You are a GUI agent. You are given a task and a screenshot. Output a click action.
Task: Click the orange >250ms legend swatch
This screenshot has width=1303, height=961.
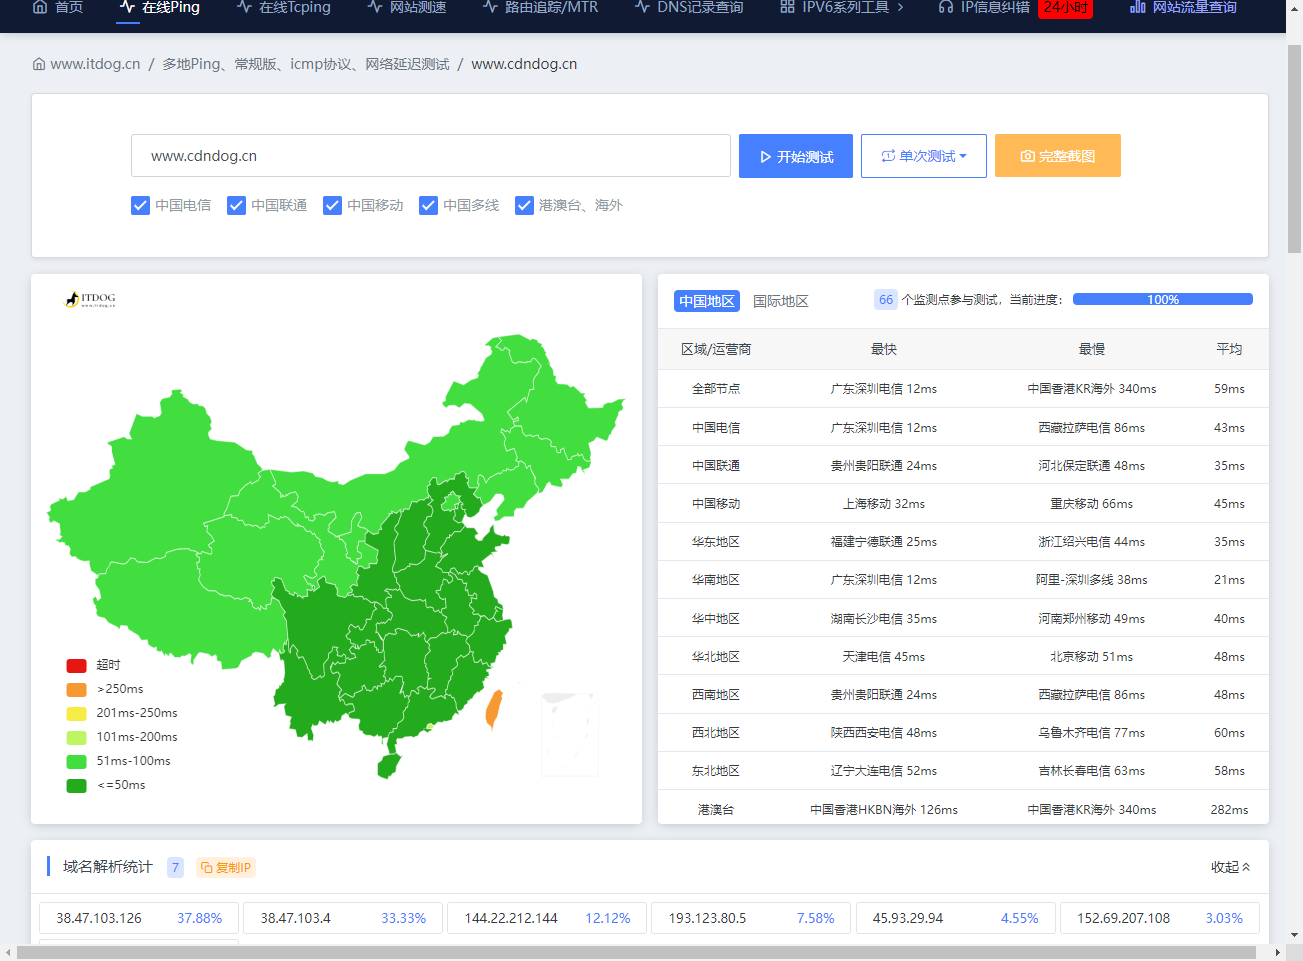point(77,689)
